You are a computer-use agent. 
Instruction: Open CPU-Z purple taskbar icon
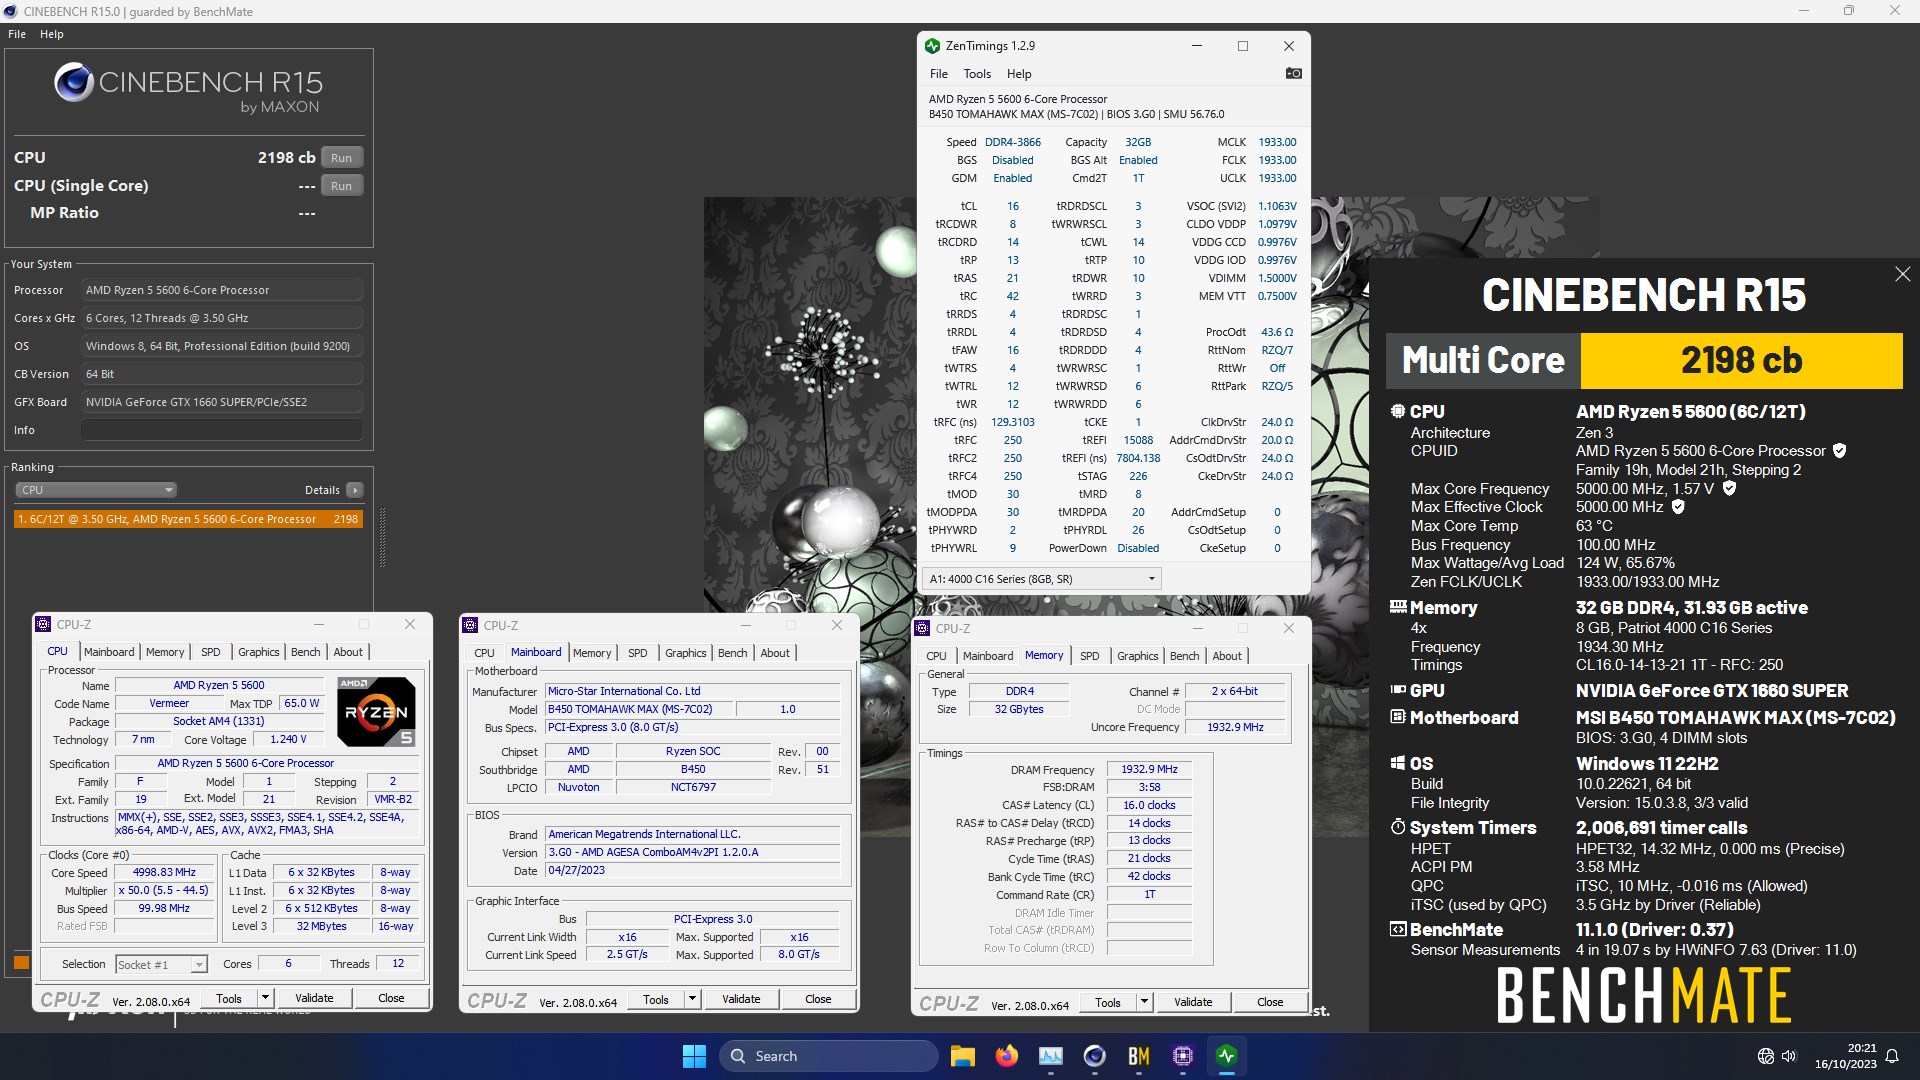click(x=1183, y=1056)
